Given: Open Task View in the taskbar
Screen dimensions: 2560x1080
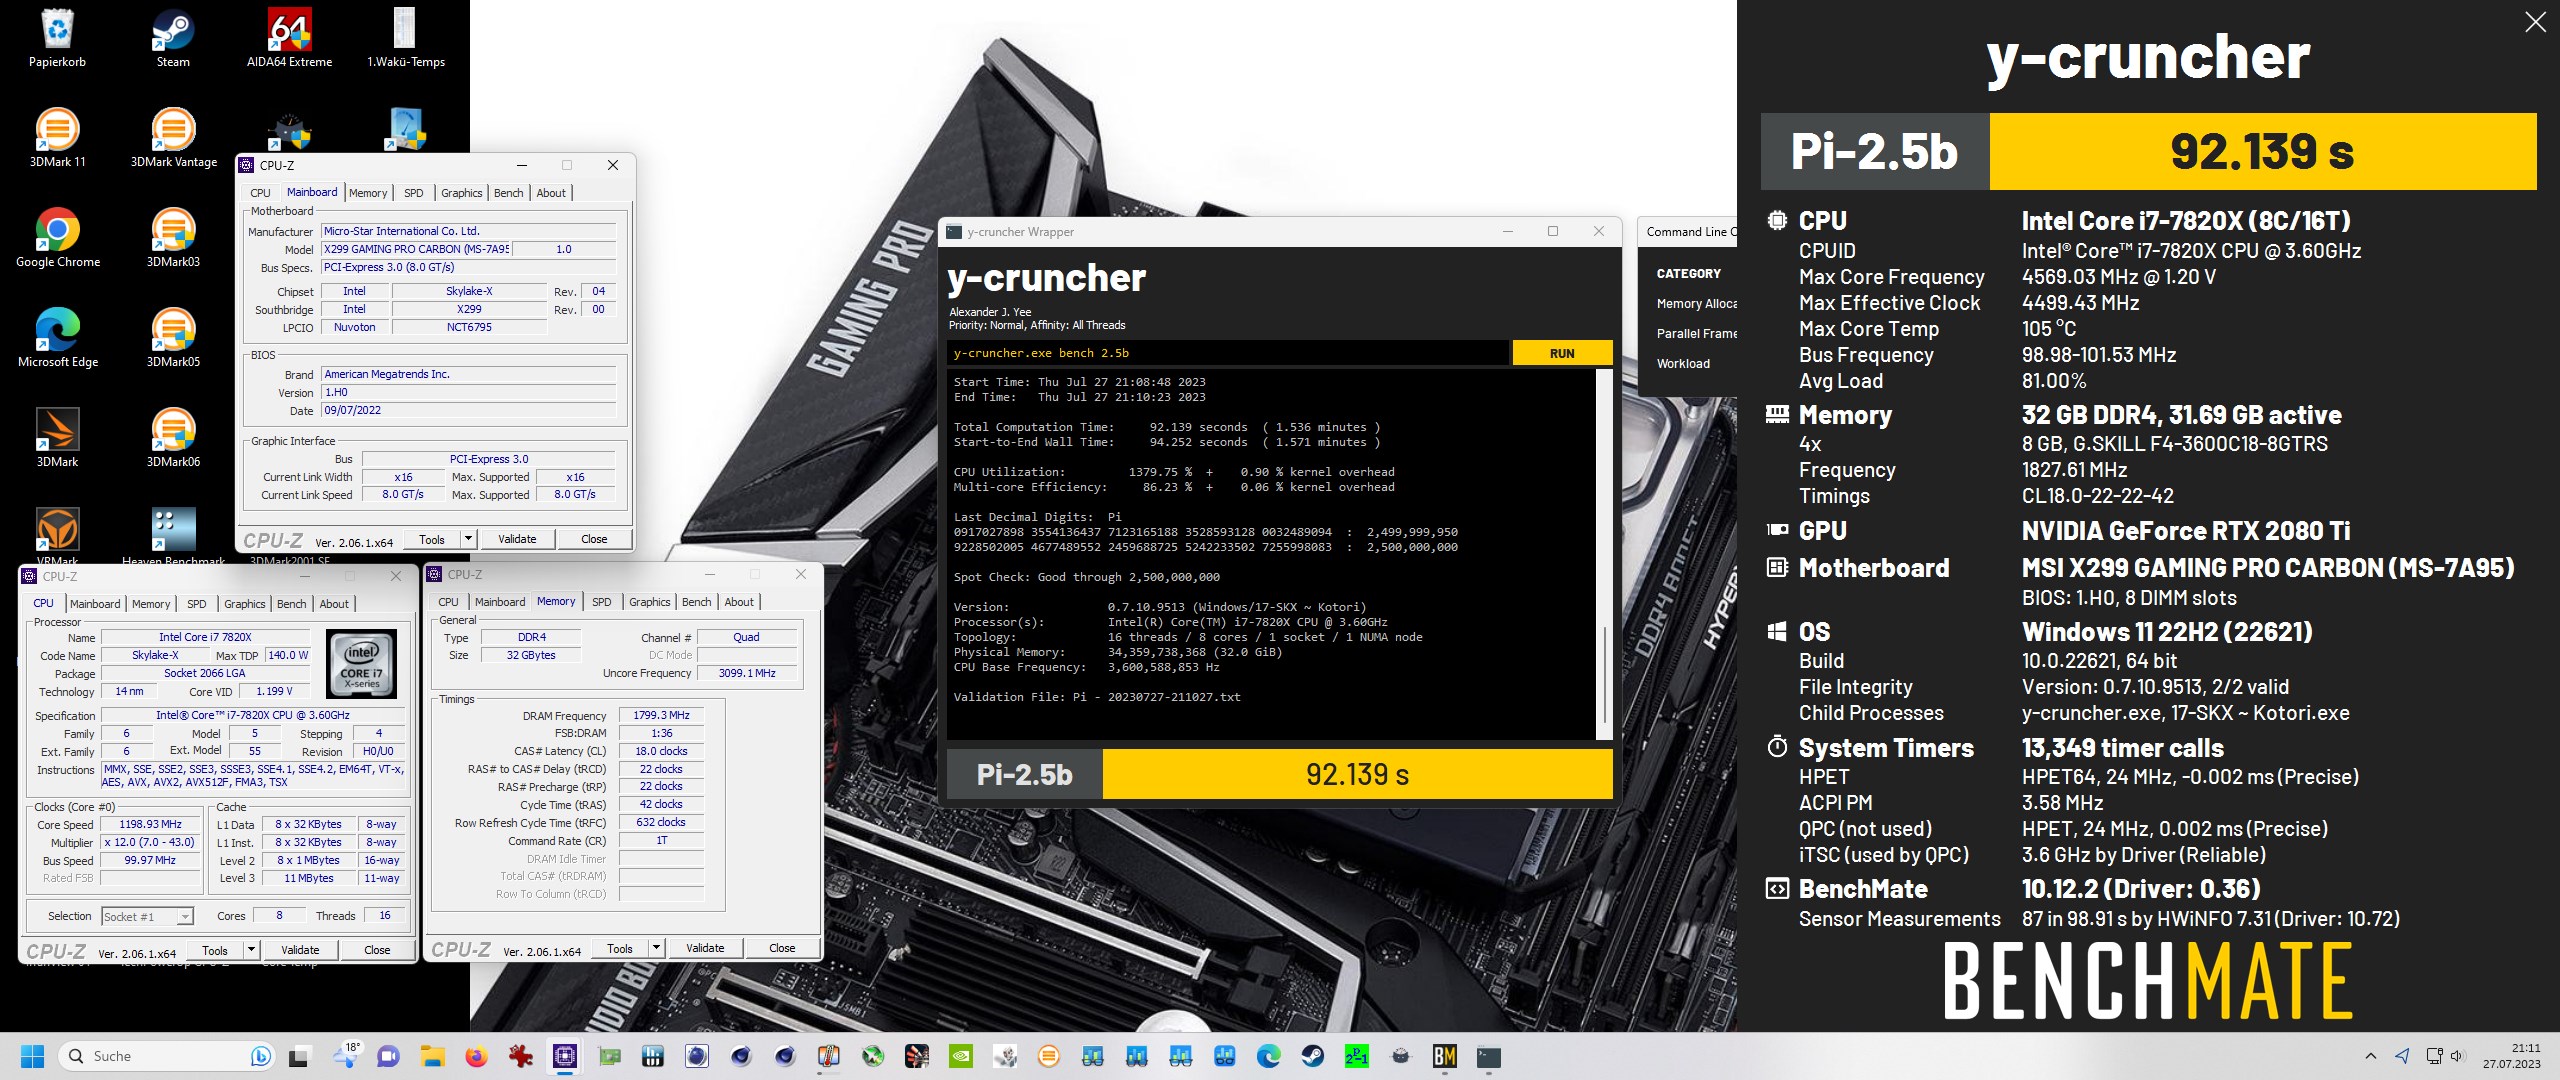Looking at the screenshot, I should (x=299, y=1056).
